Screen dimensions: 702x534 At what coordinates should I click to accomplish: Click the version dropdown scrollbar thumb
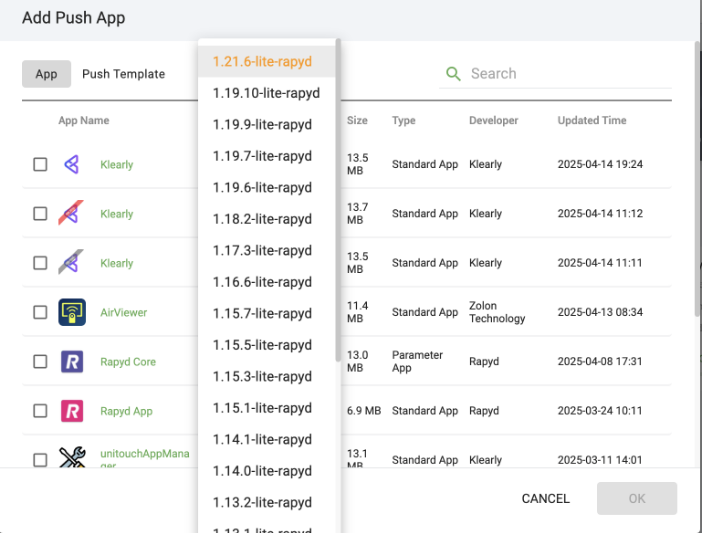coord(338,200)
